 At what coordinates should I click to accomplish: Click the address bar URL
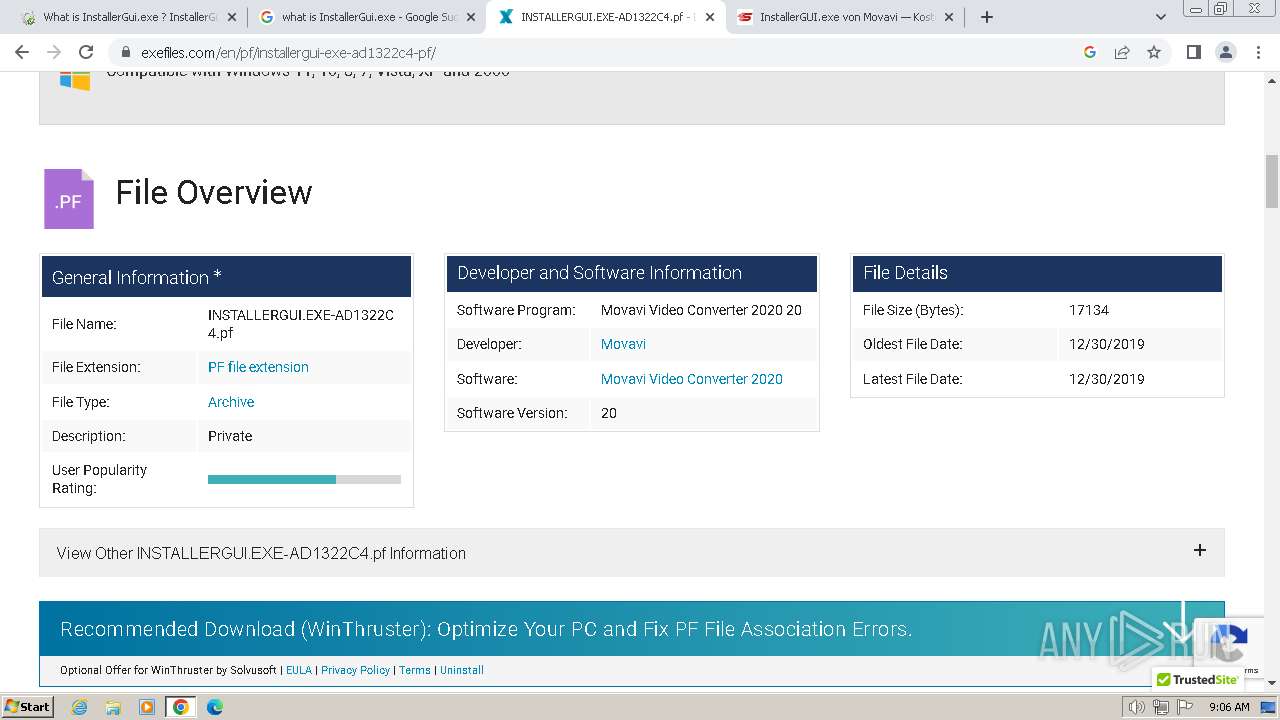point(288,53)
